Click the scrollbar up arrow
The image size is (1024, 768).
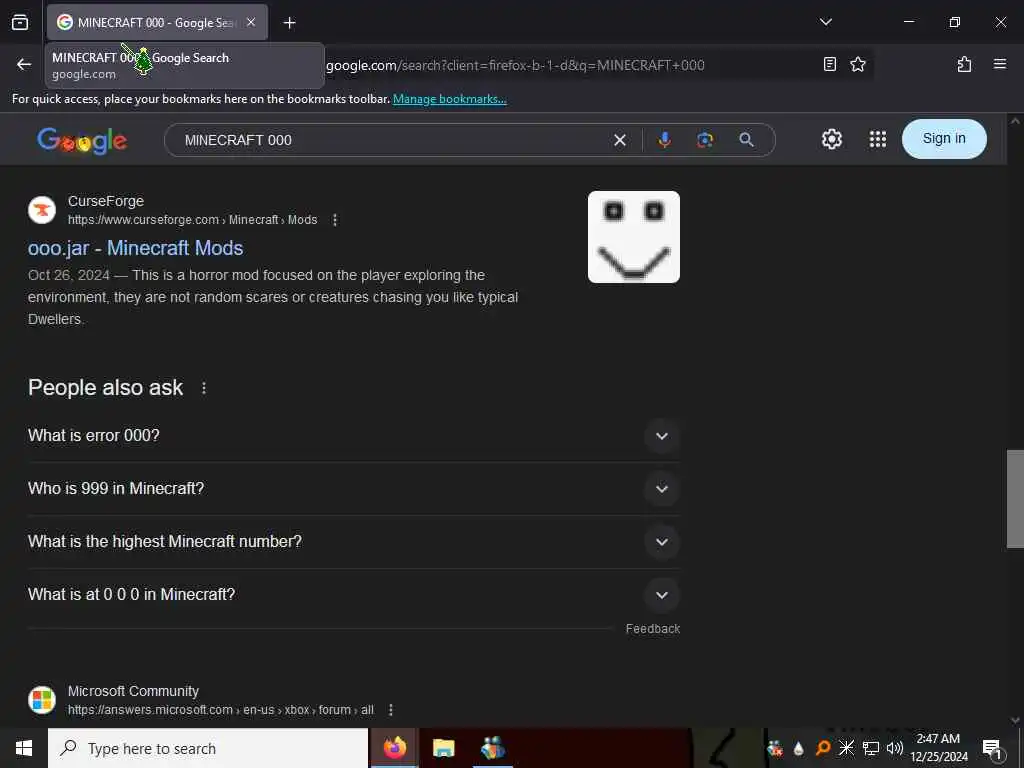[x=1015, y=121]
